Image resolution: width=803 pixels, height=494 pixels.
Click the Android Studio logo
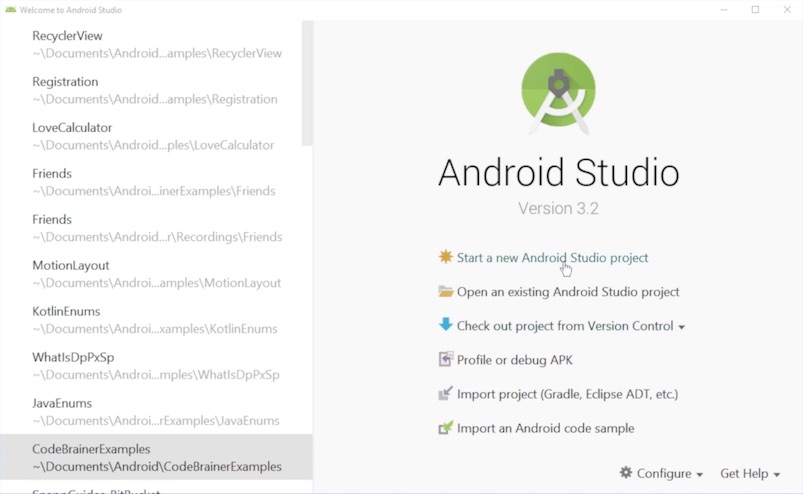(x=558, y=94)
